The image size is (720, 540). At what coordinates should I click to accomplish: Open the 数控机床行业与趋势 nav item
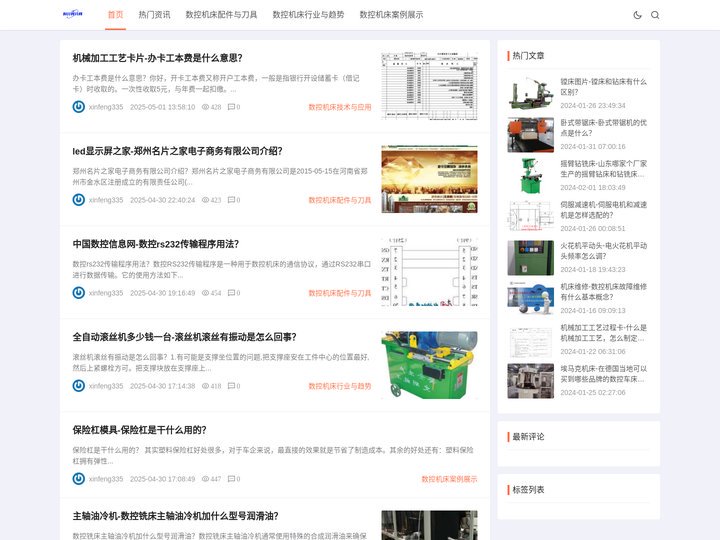[308, 15]
